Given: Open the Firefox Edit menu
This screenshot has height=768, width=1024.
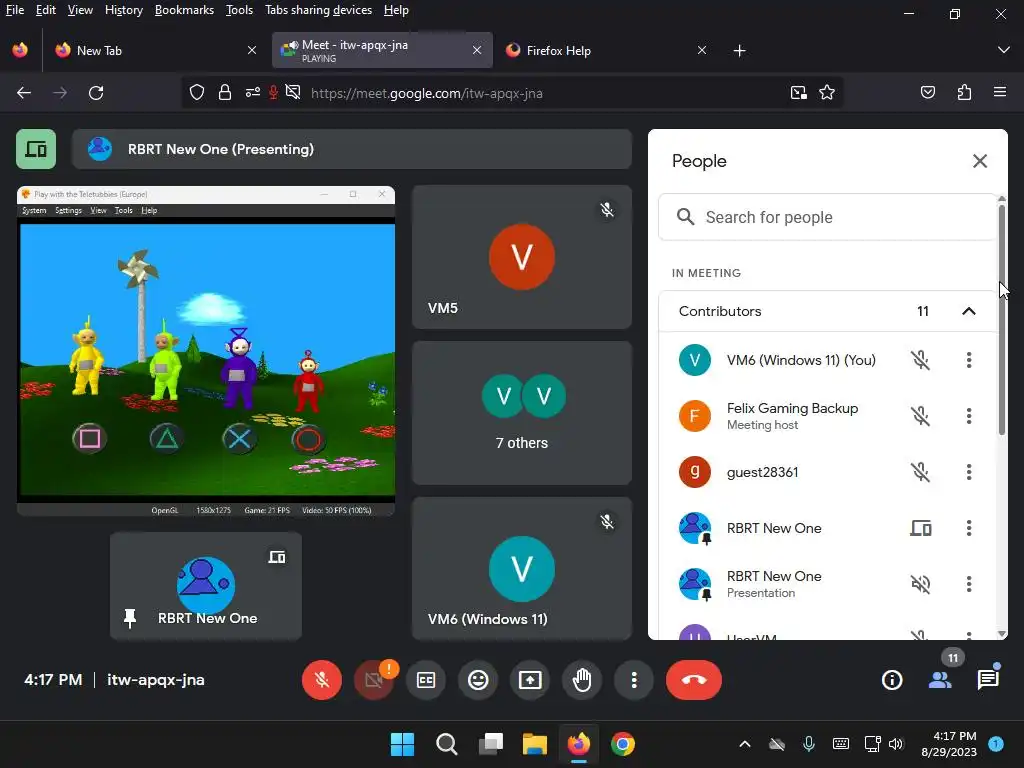Looking at the screenshot, I should pos(46,10).
